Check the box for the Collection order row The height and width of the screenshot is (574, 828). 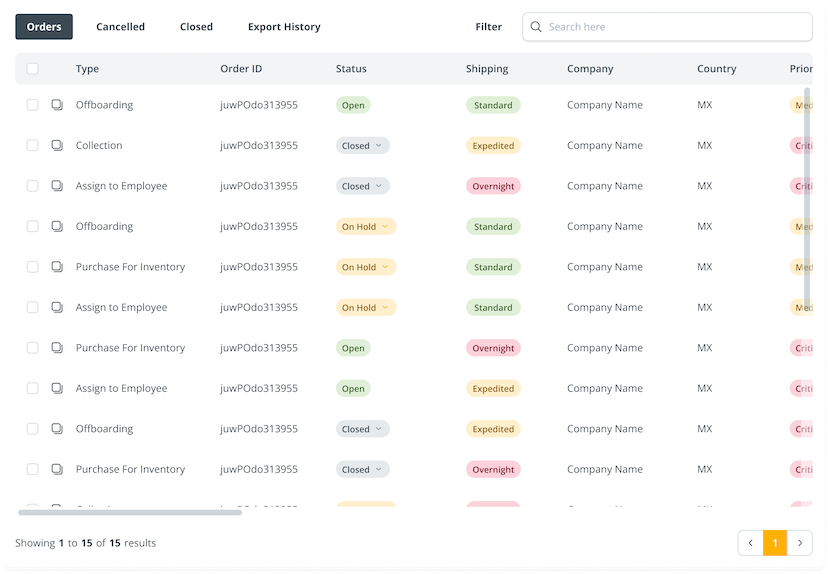tap(33, 145)
